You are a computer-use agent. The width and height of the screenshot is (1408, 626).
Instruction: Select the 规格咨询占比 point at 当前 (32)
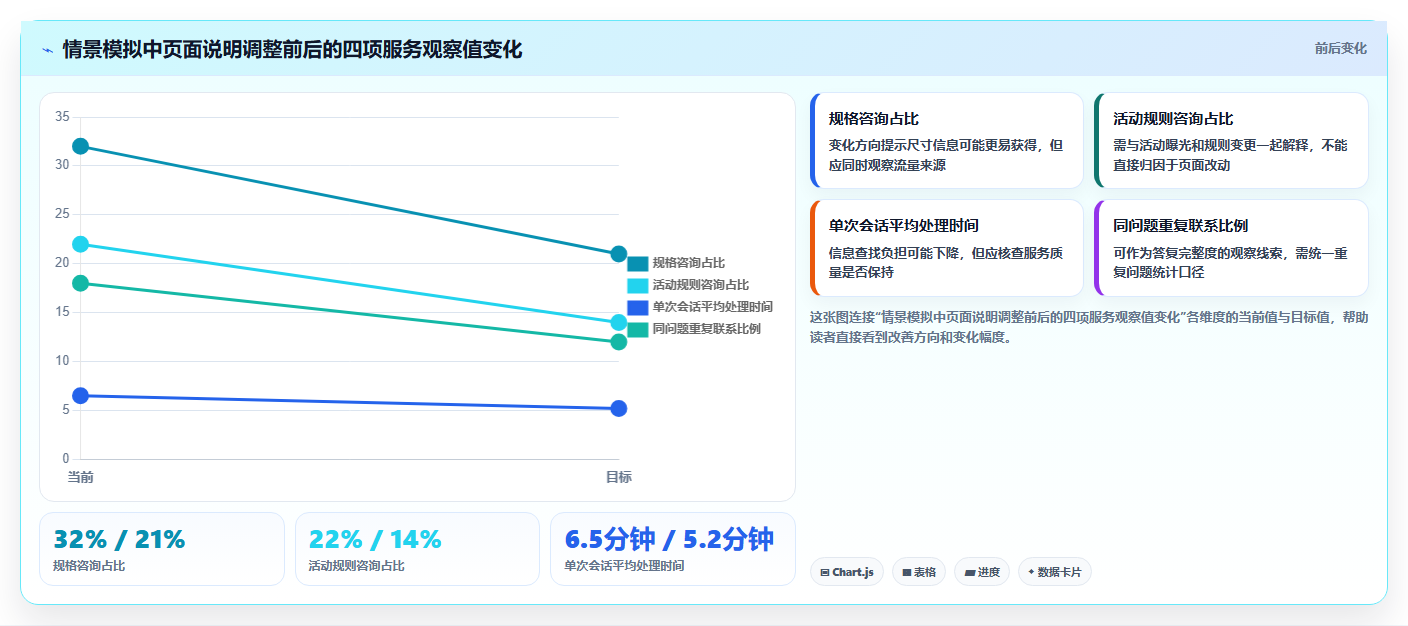(x=81, y=146)
